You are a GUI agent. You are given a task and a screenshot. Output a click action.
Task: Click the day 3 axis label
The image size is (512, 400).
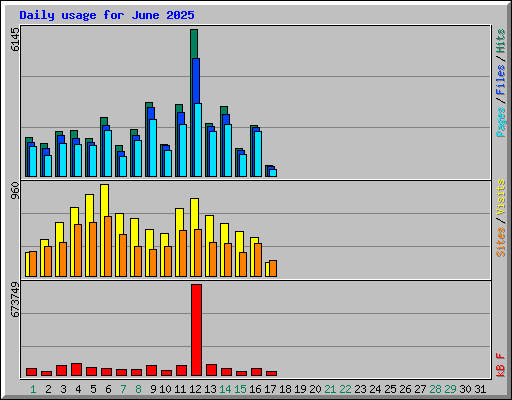point(63,389)
